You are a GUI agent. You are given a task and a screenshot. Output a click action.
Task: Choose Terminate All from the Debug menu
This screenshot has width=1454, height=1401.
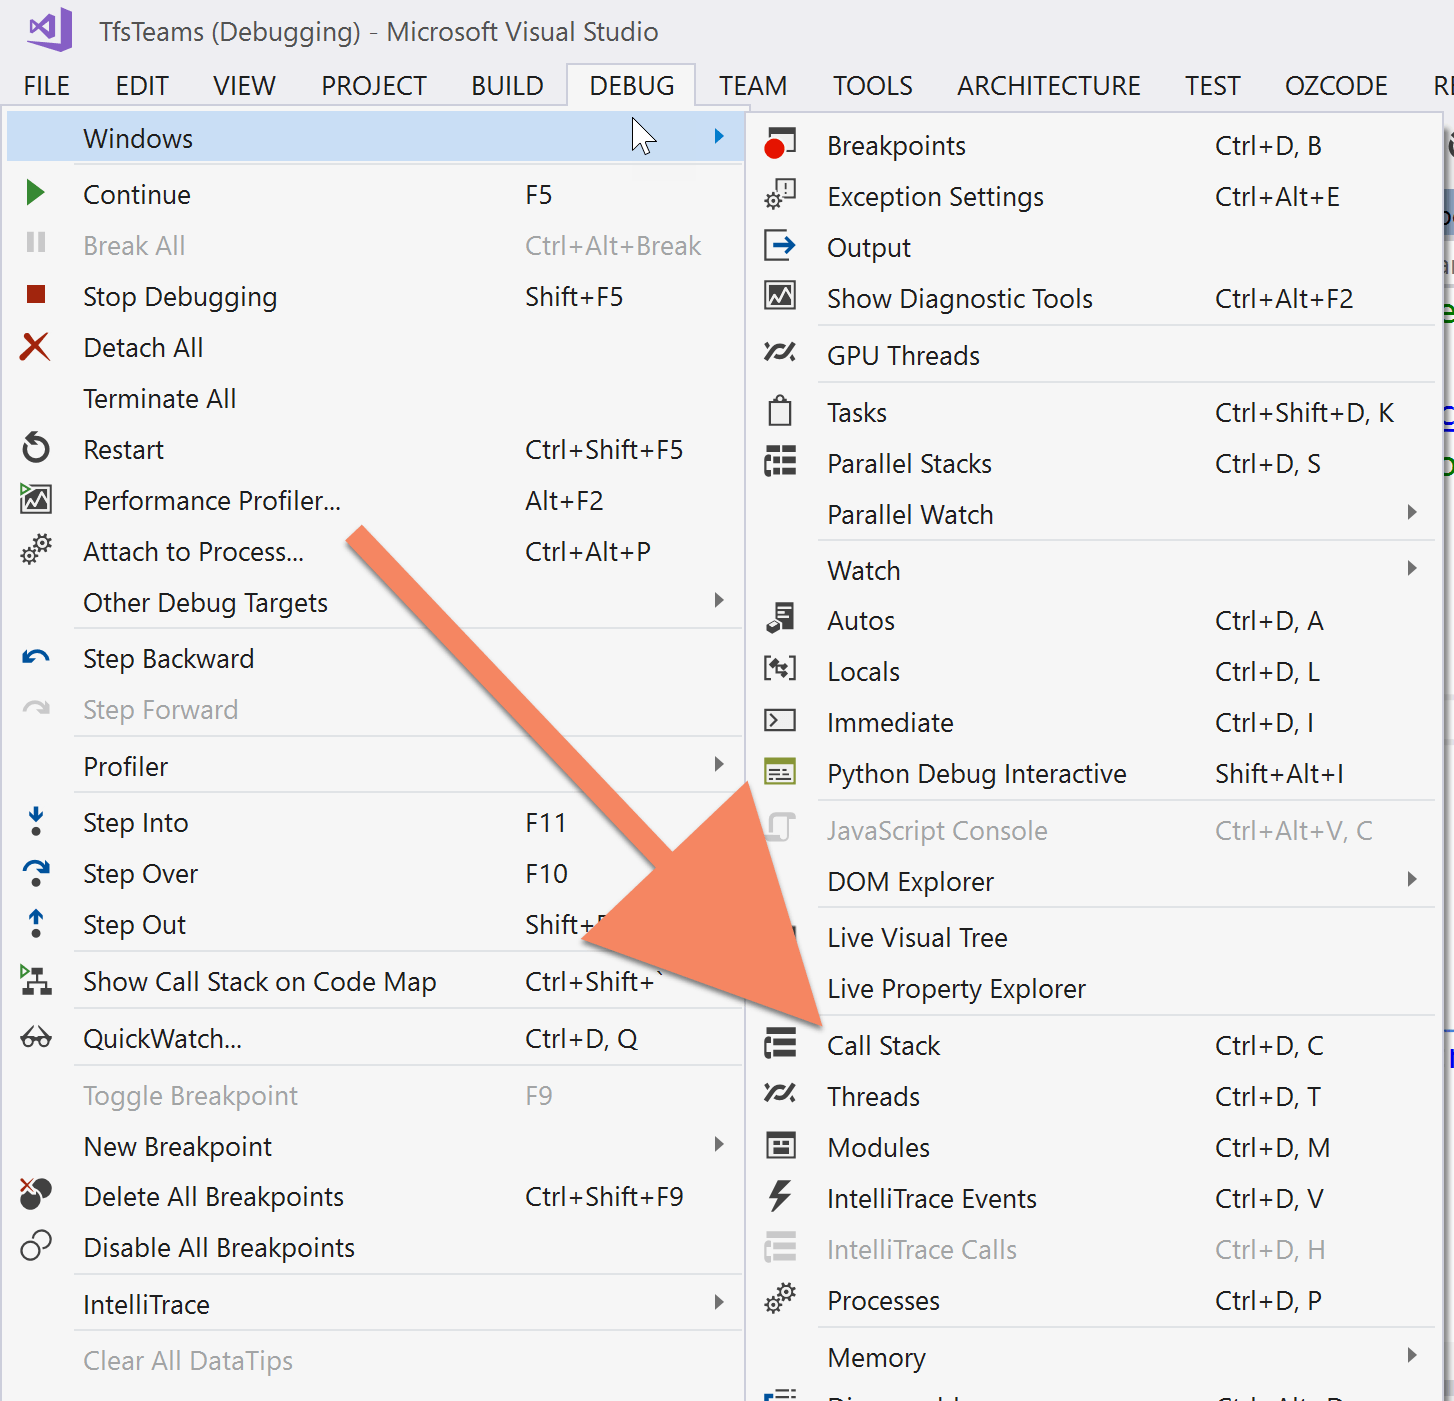(x=160, y=399)
